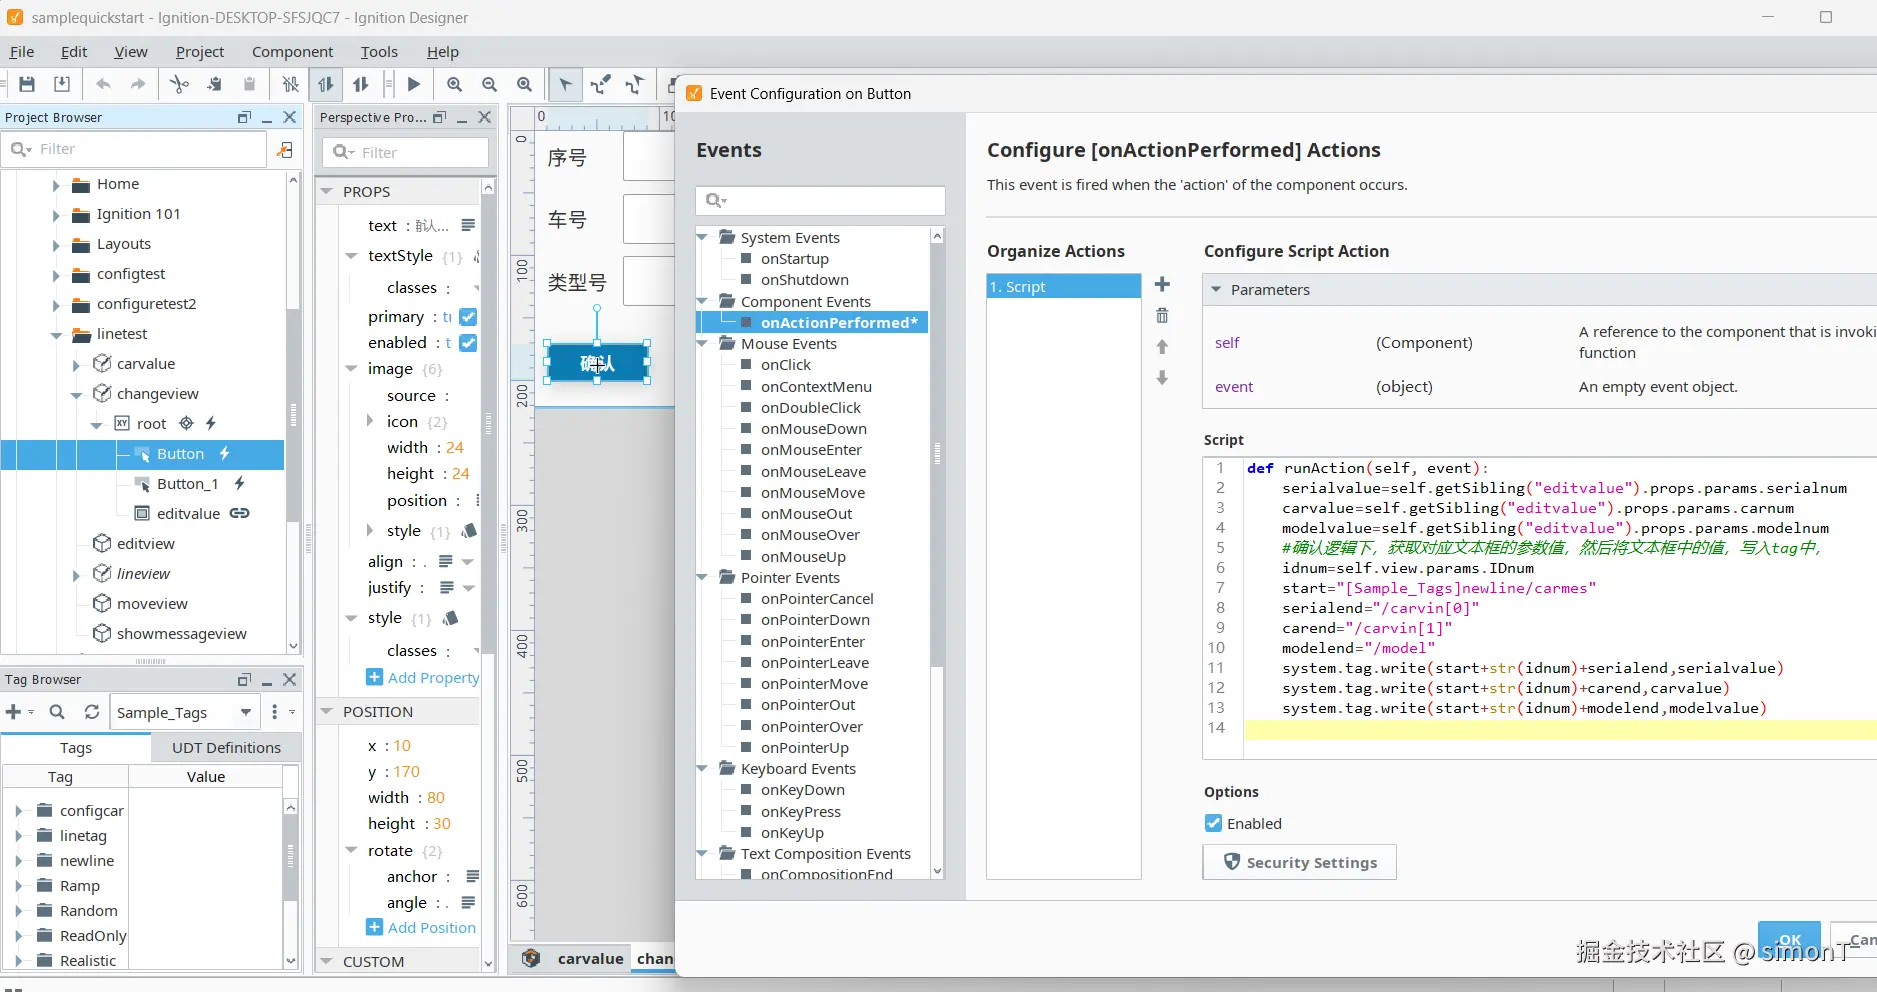Image resolution: width=1877 pixels, height=992 pixels.
Task: Select the onClick event in list
Action: (x=785, y=365)
